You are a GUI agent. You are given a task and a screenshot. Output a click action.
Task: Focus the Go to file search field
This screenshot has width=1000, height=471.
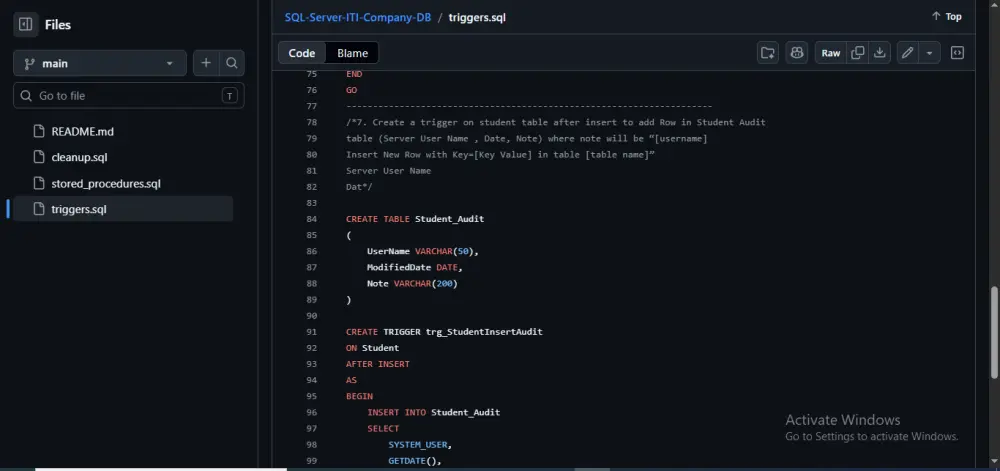tap(129, 96)
